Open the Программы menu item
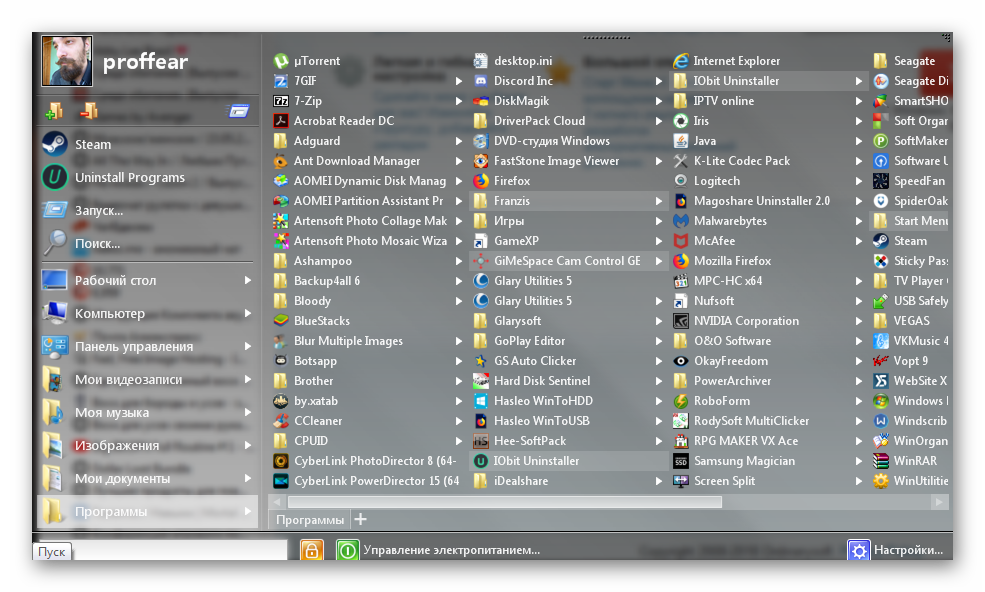985x592 pixels. 148,511
